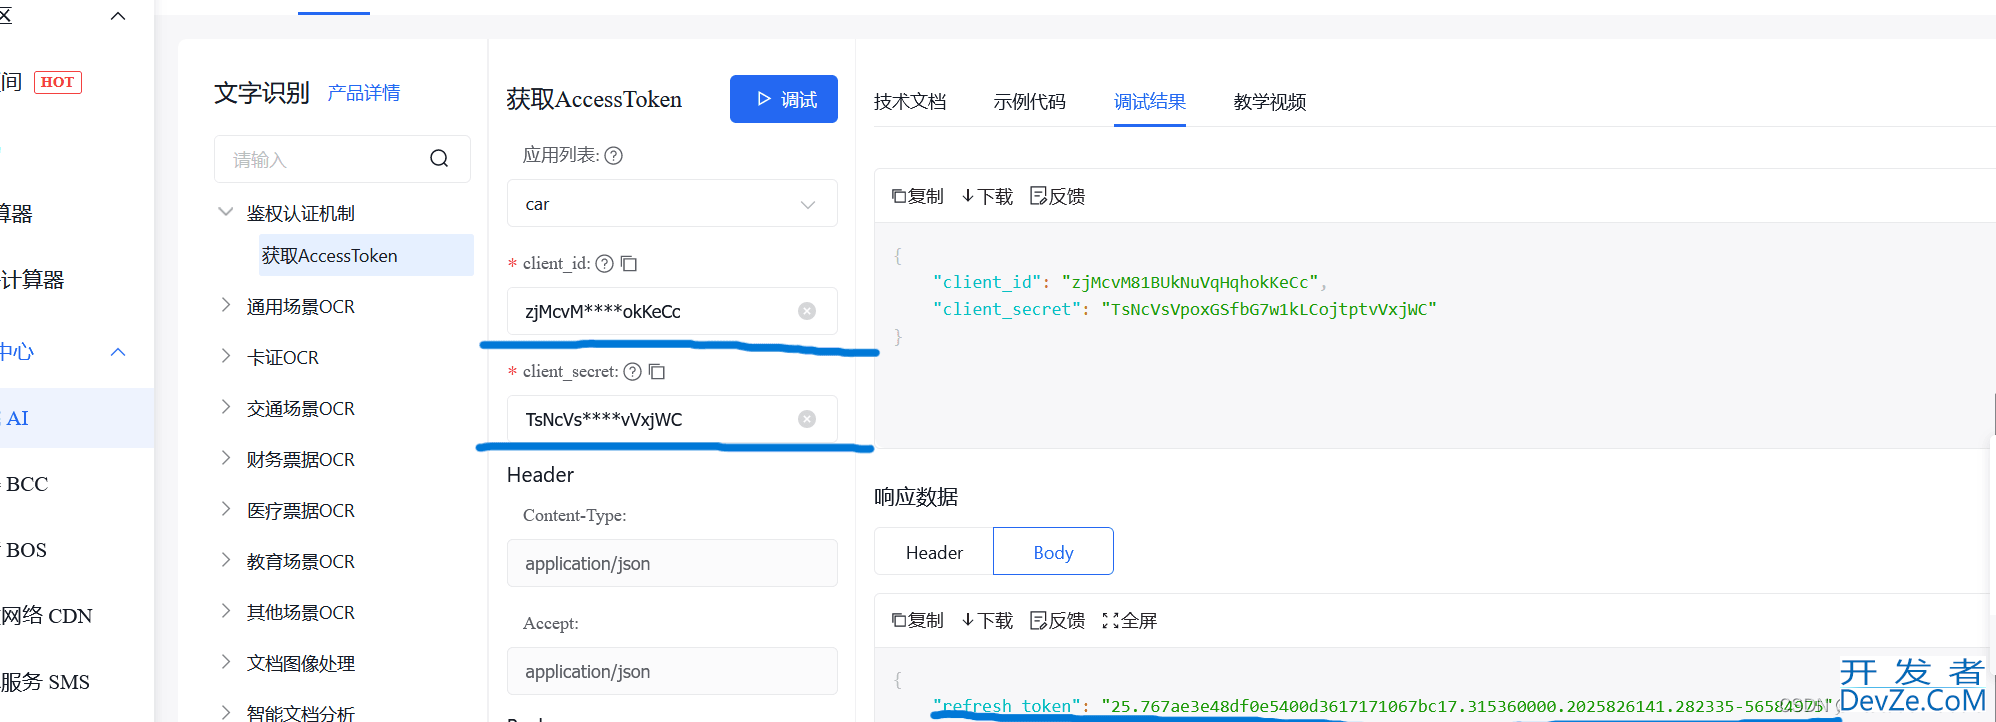This screenshot has width=1996, height=722.
Task: Open the 应用列表 help icon
Action: pyautogui.click(x=614, y=155)
